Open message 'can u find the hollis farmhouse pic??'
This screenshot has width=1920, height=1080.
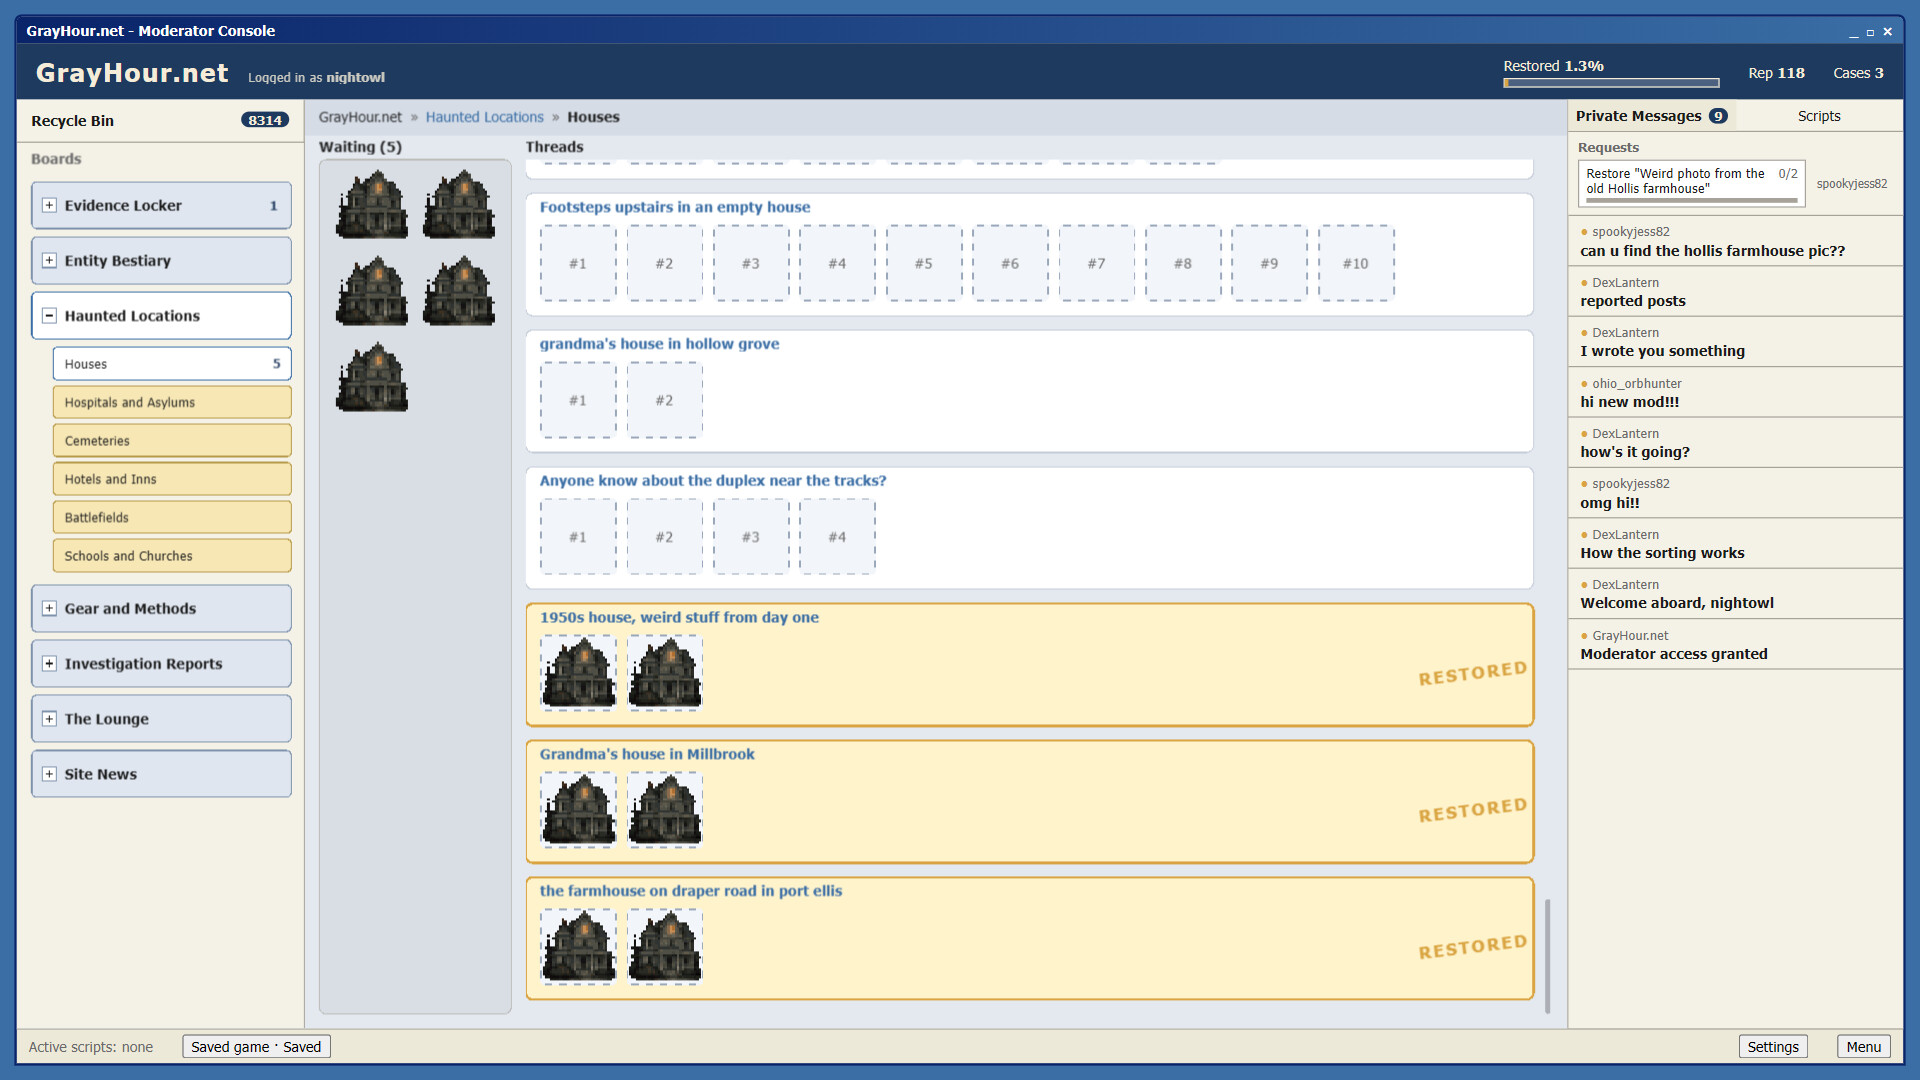tap(1735, 241)
